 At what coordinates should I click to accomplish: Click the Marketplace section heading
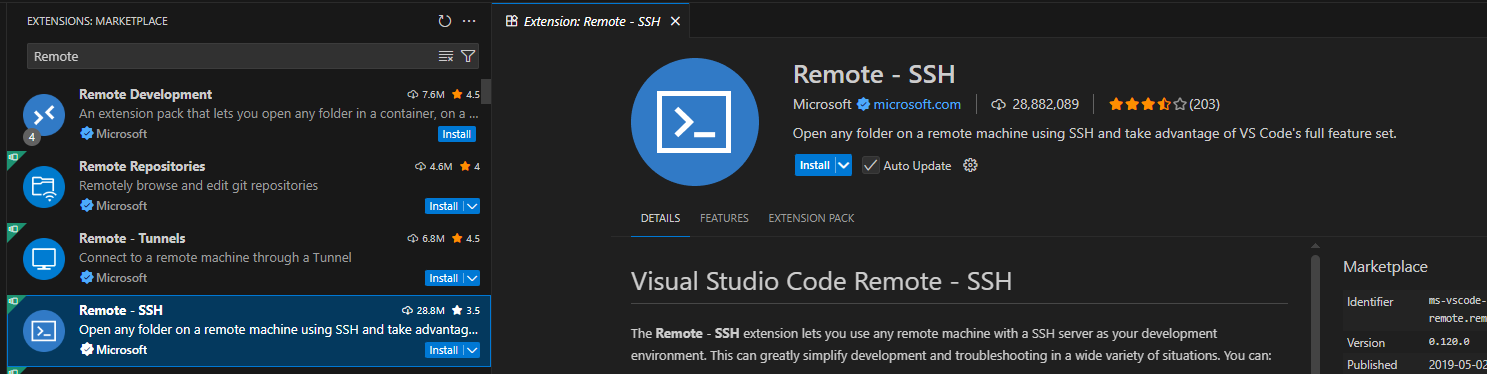(x=1385, y=267)
